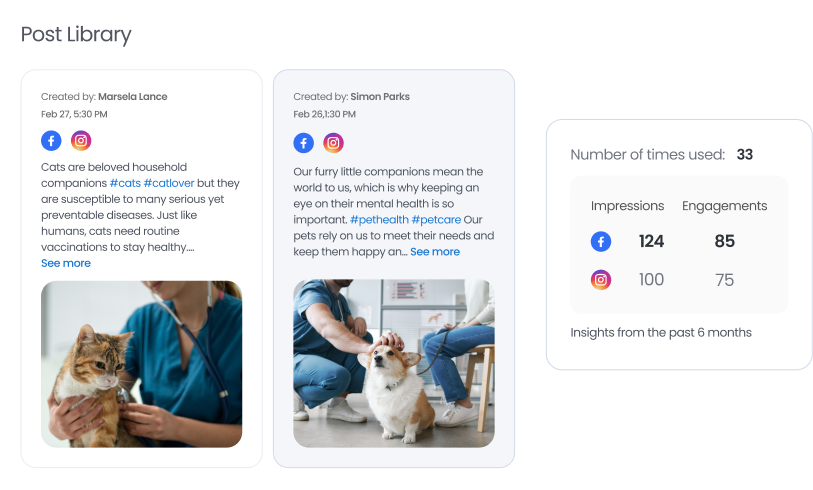Expand cat post with See more

pyautogui.click(x=66, y=263)
